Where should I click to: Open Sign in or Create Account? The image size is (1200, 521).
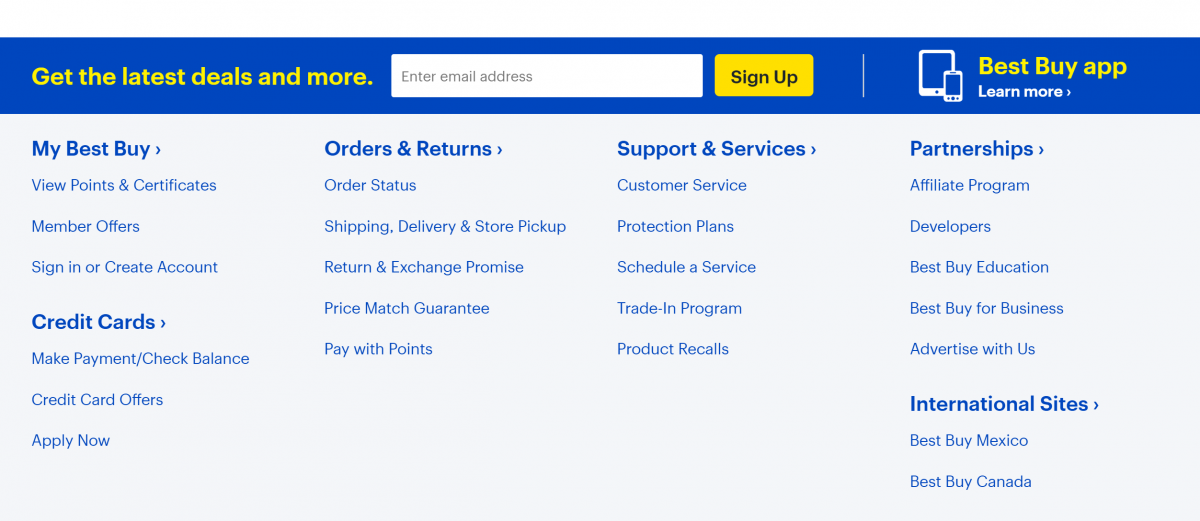(124, 267)
